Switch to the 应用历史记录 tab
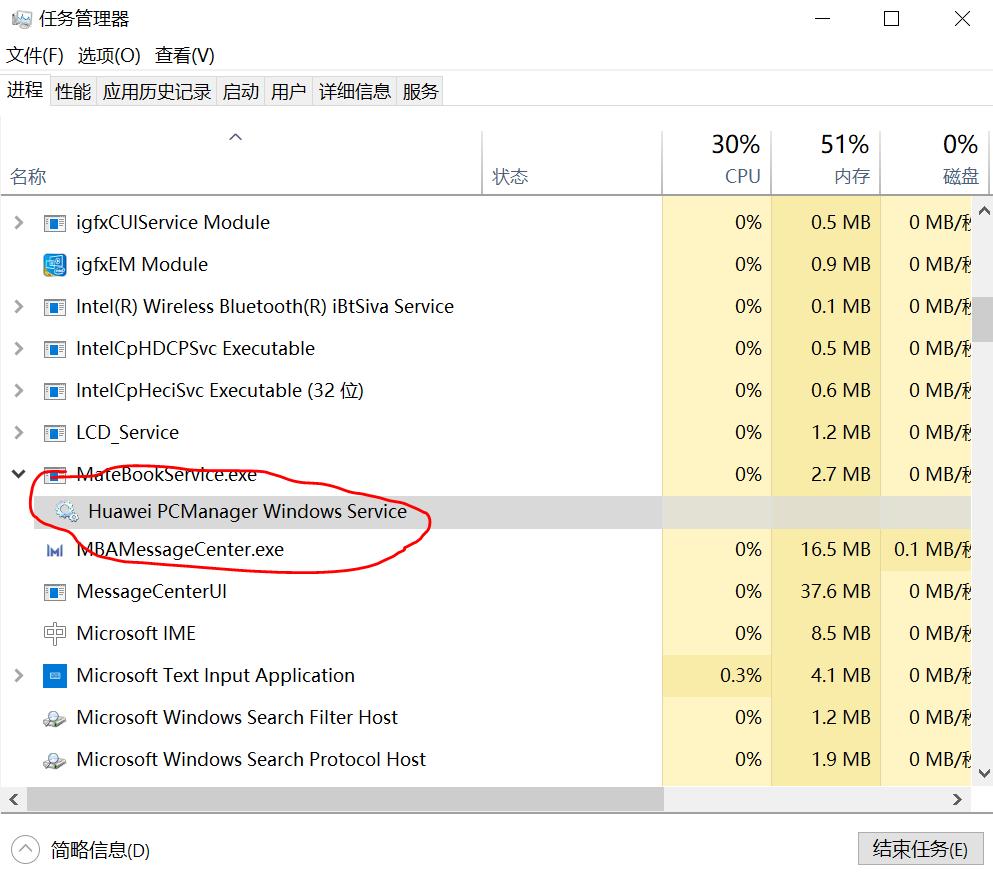 pyautogui.click(x=156, y=92)
